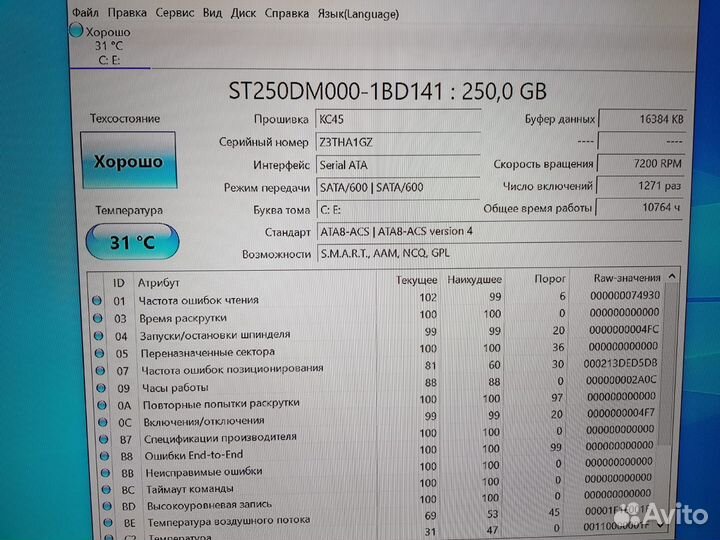This screenshot has width=720, height=540.
Task: Select row Повторные попытки раскрутки
Action: [376, 401]
